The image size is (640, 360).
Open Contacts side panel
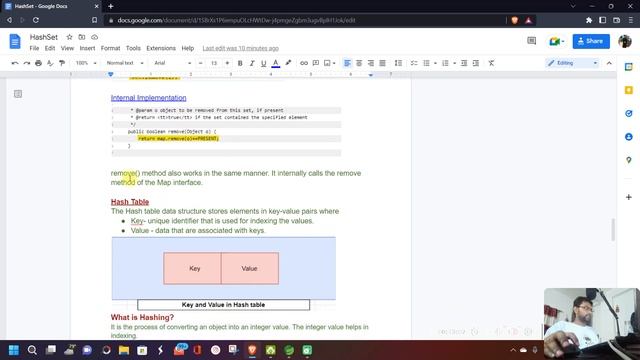pos(629,137)
